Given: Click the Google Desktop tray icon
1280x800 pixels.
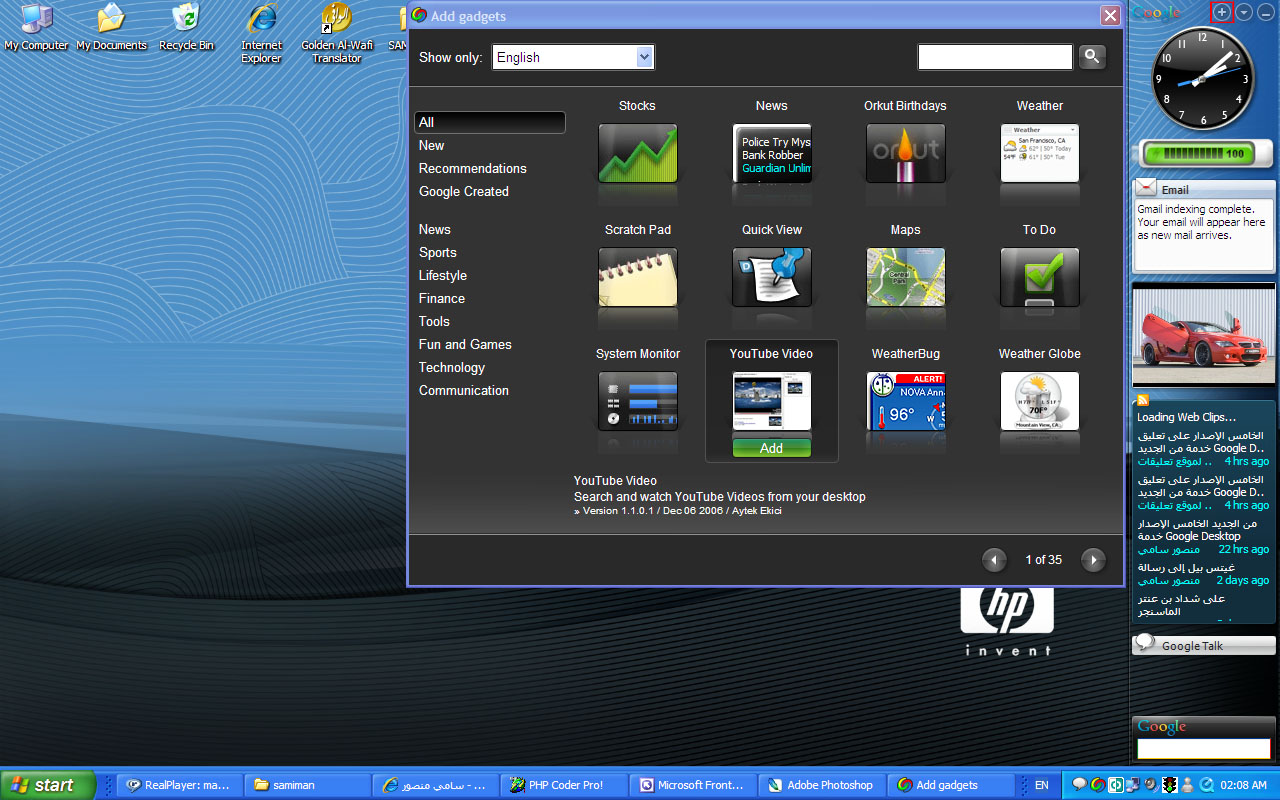Looking at the screenshot, I should pyautogui.click(x=1097, y=785).
